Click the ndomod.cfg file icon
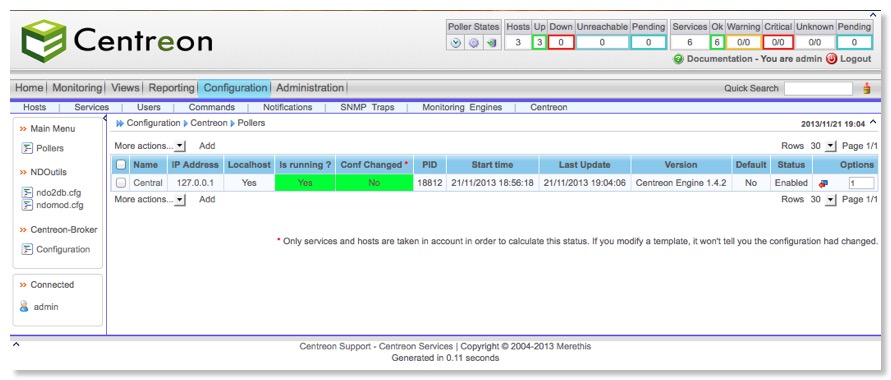The image size is (891, 380). [x=27, y=205]
